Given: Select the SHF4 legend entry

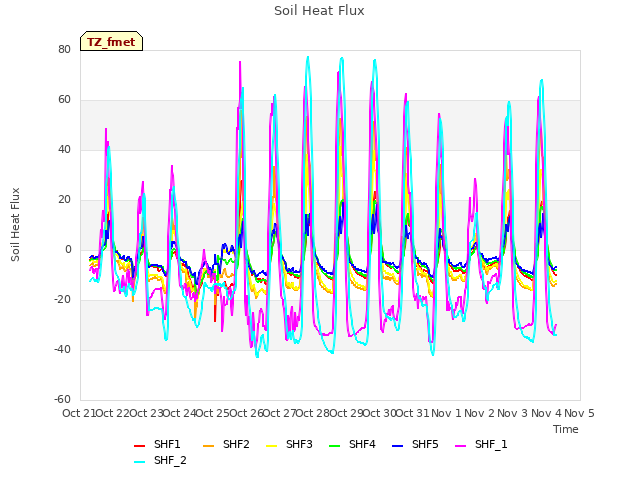Looking at the screenshot, I should [352, 444].
